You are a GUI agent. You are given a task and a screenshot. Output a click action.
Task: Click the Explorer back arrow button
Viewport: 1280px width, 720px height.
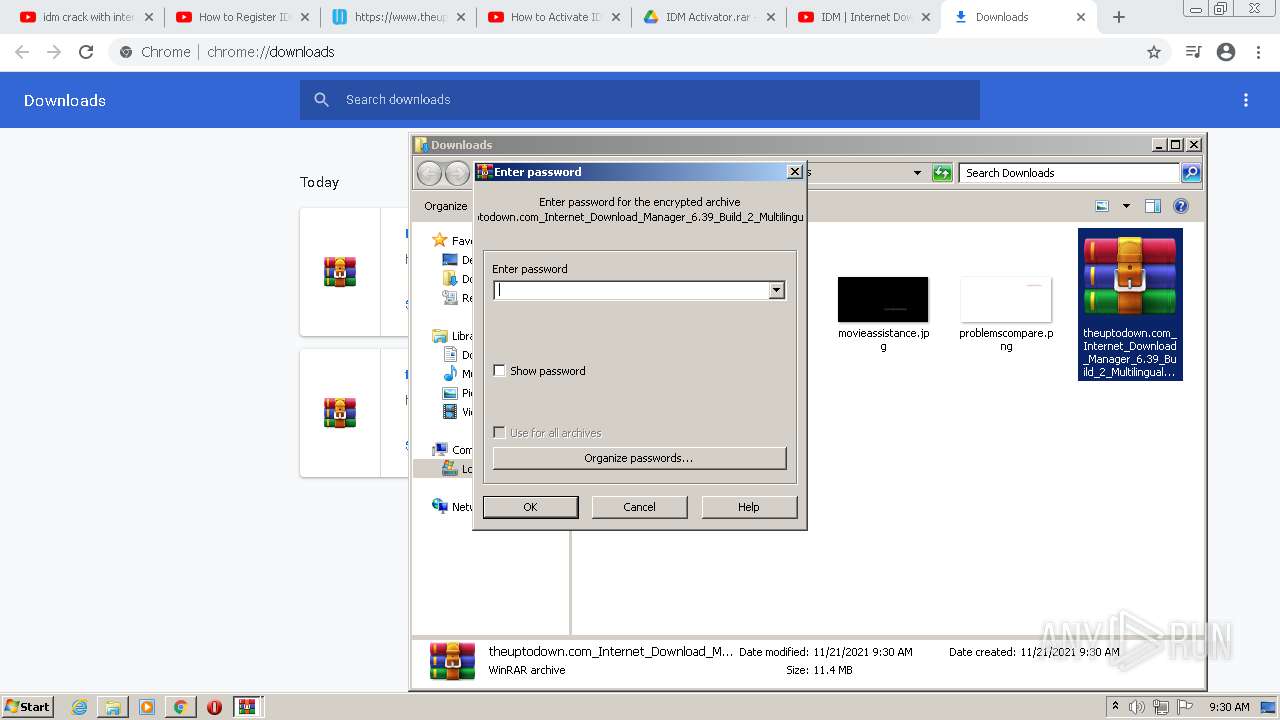click(430, 173)
